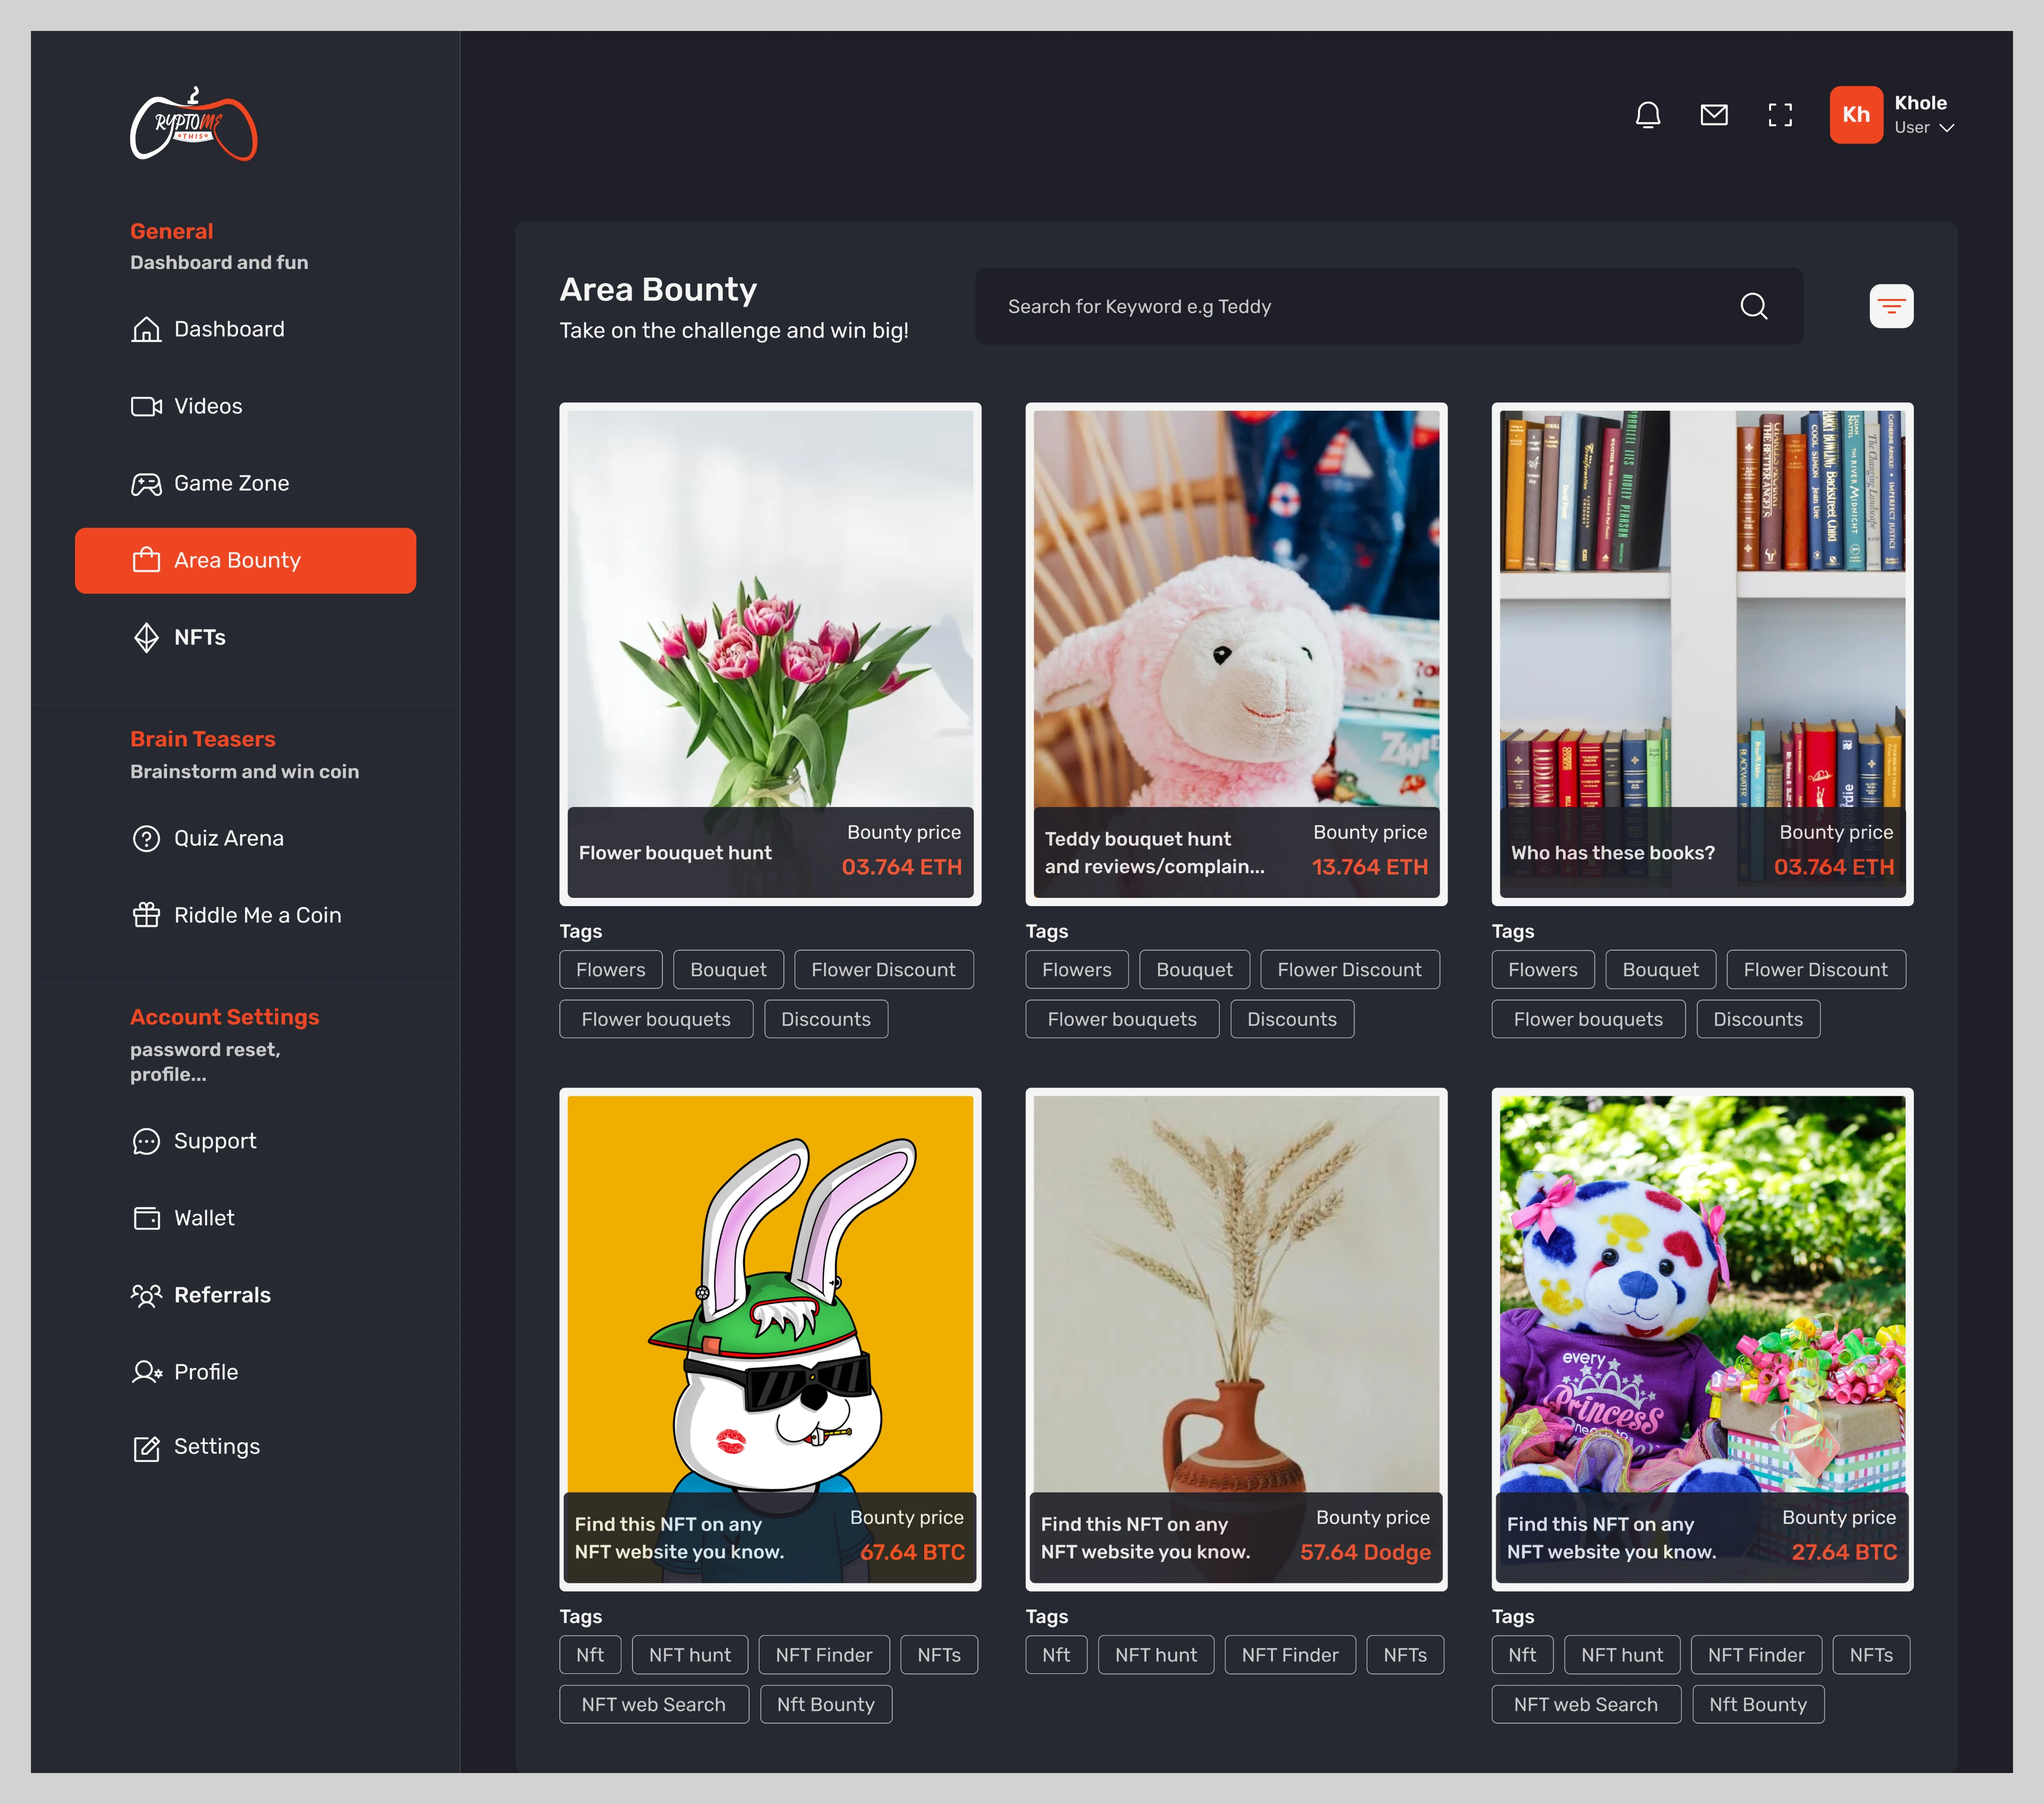The width and height of the screenshot is (2044, 1804).
Task: Go to the NFTs page
Action: (199, 638)
